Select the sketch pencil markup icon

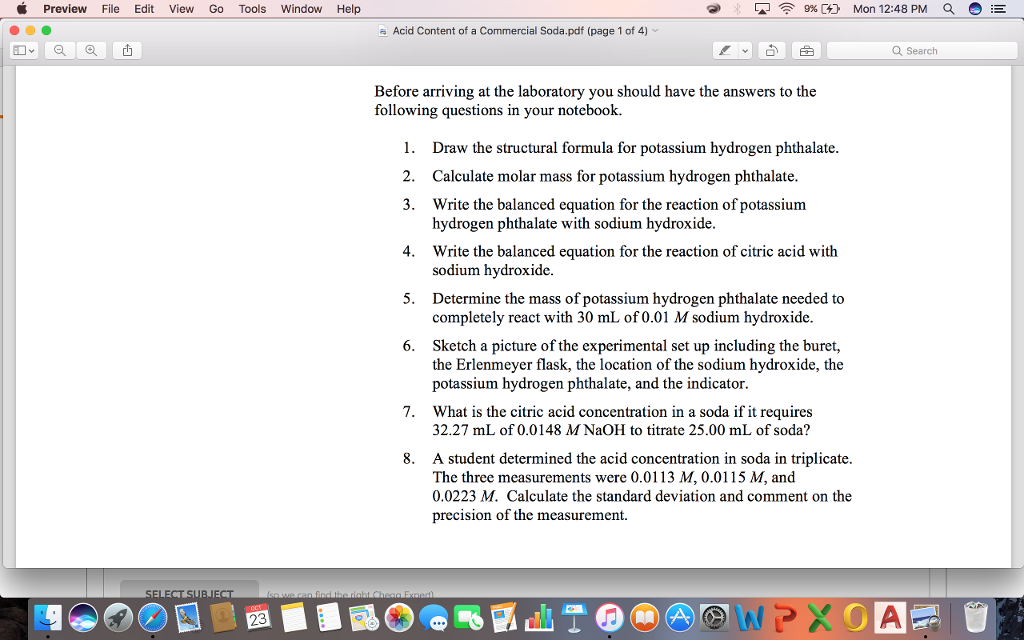point(724,50)
